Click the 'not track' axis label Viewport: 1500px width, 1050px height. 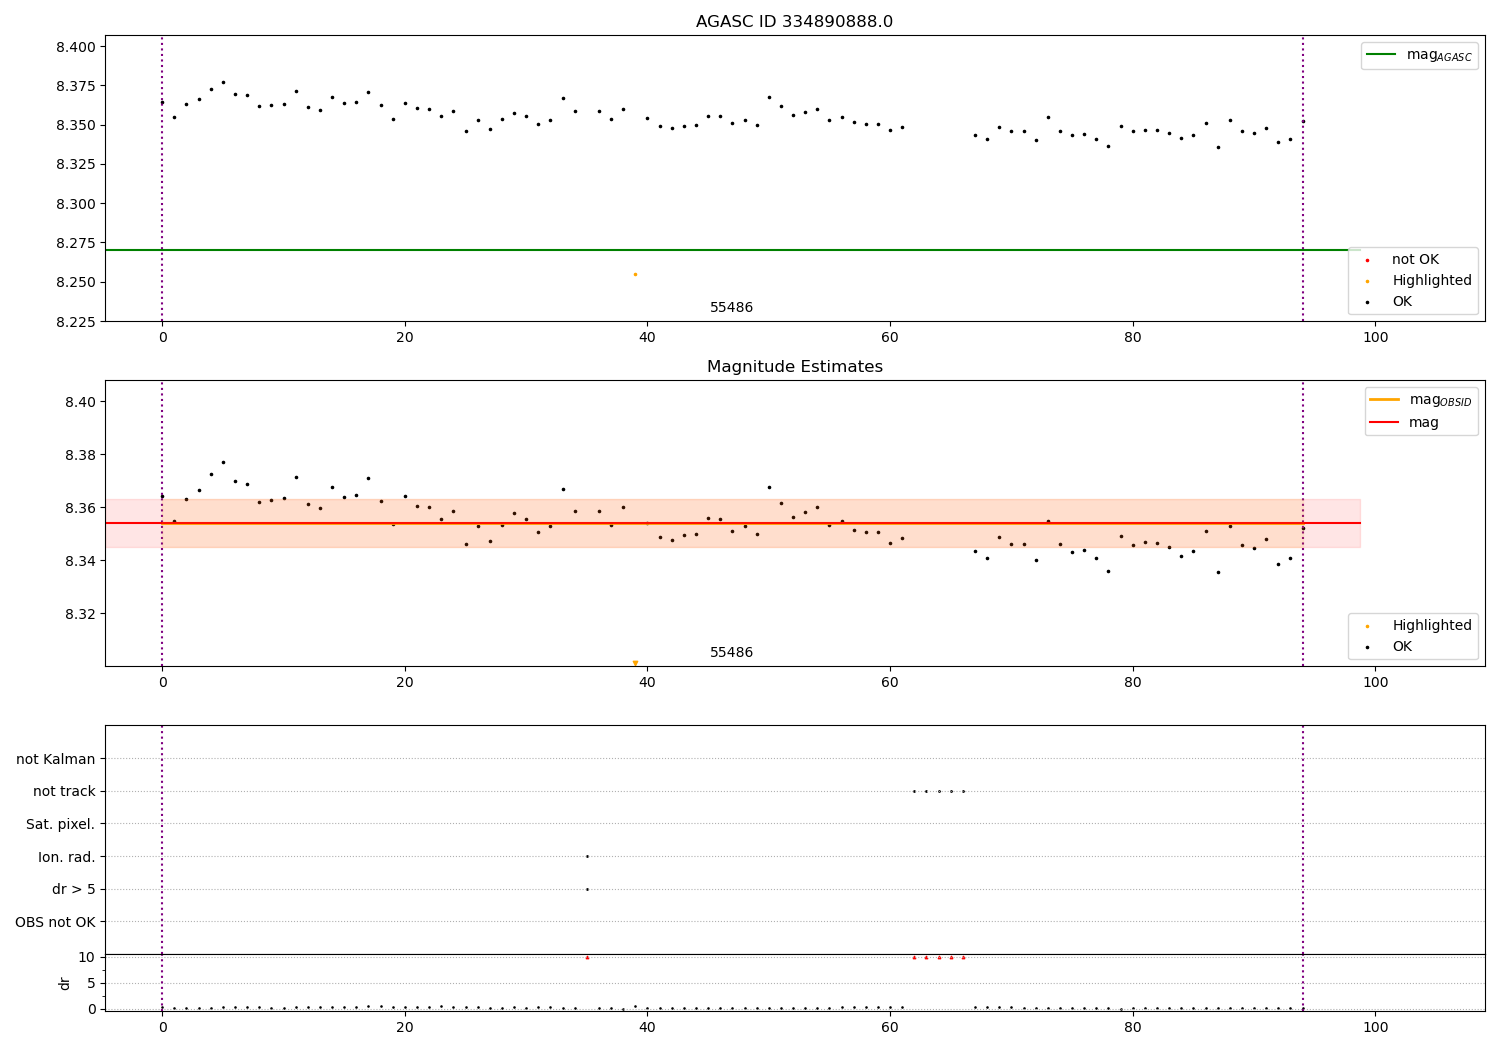(64, 792)
